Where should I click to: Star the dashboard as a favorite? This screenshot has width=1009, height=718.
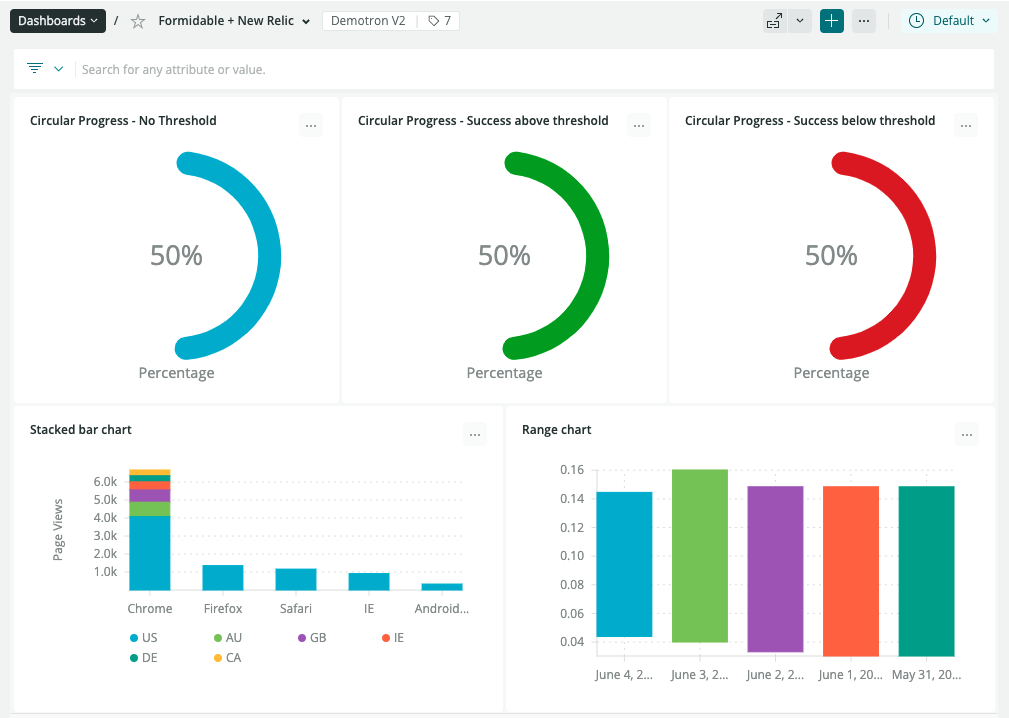(x=138, y=21)
